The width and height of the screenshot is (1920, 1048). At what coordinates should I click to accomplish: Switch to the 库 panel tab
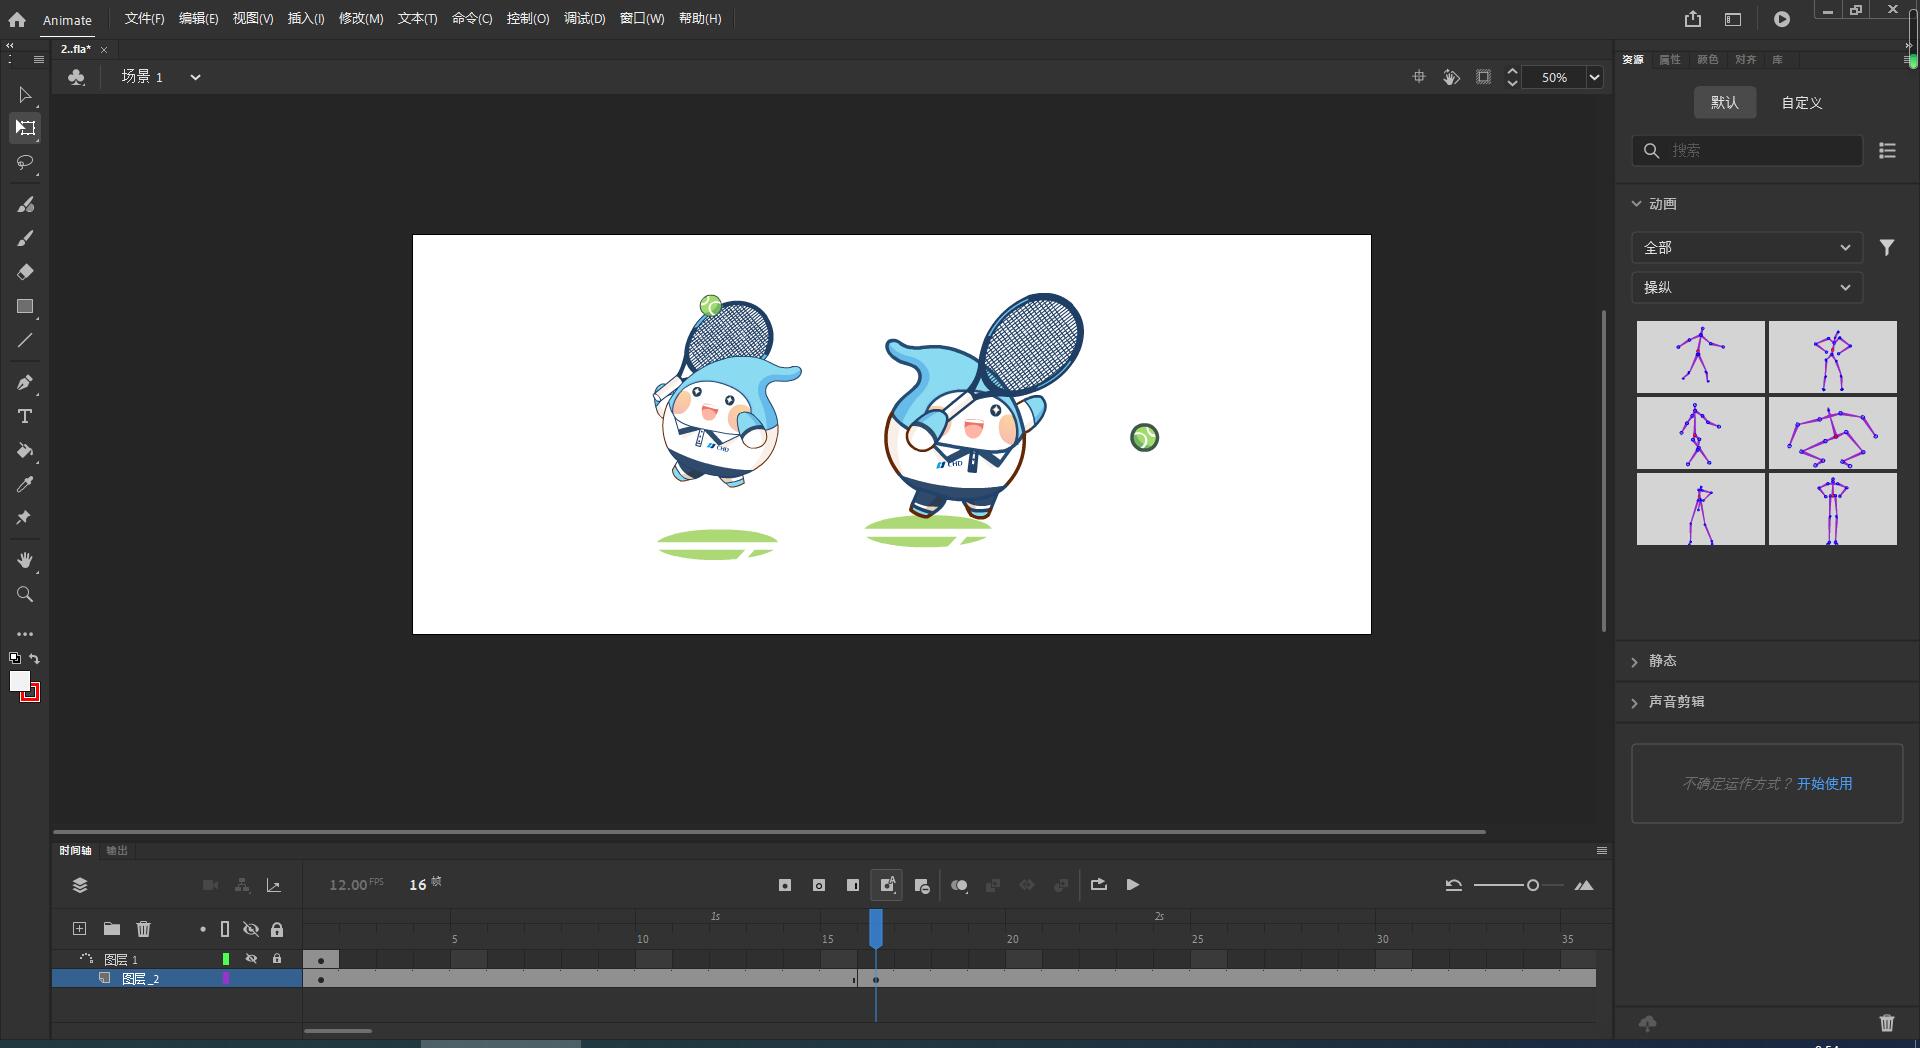[x=1777, y=60]
